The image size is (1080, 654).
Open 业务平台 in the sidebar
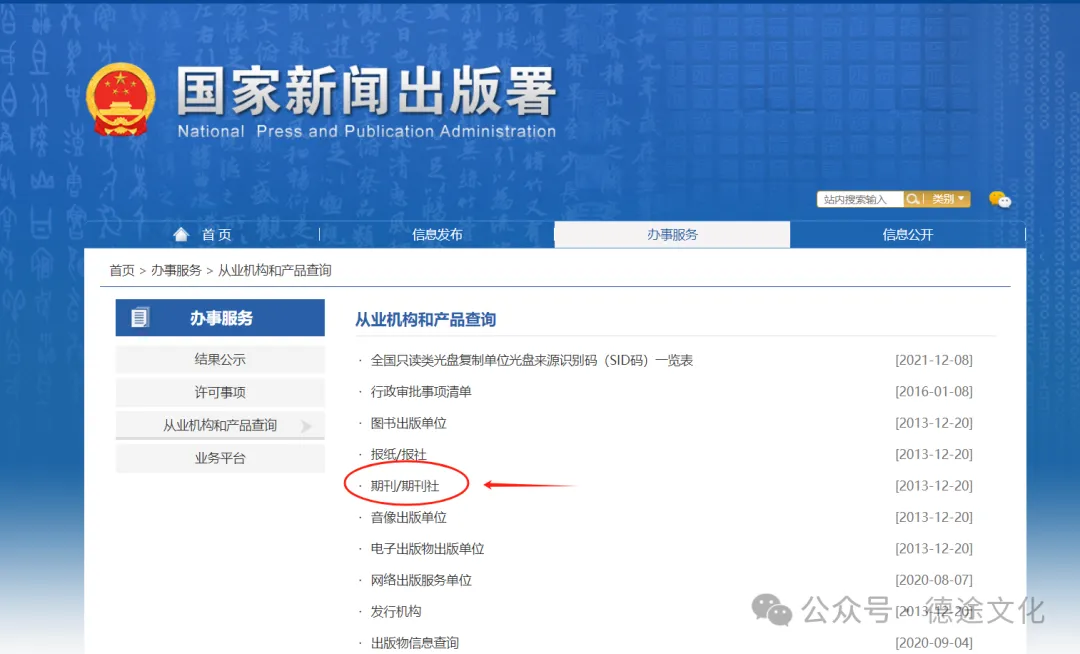pyautogui.click(x=220, y=459)
